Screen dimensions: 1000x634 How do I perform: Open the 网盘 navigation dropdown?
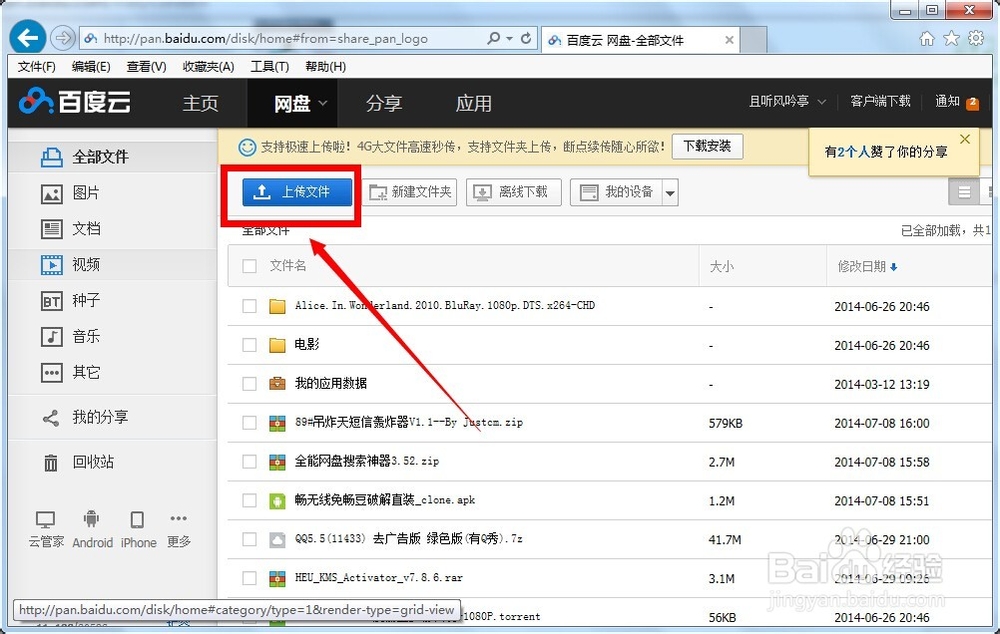click(x=292, y=103)
